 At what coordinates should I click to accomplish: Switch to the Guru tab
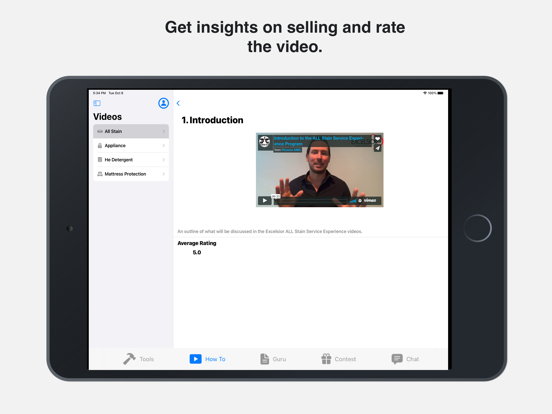point(273,359)
